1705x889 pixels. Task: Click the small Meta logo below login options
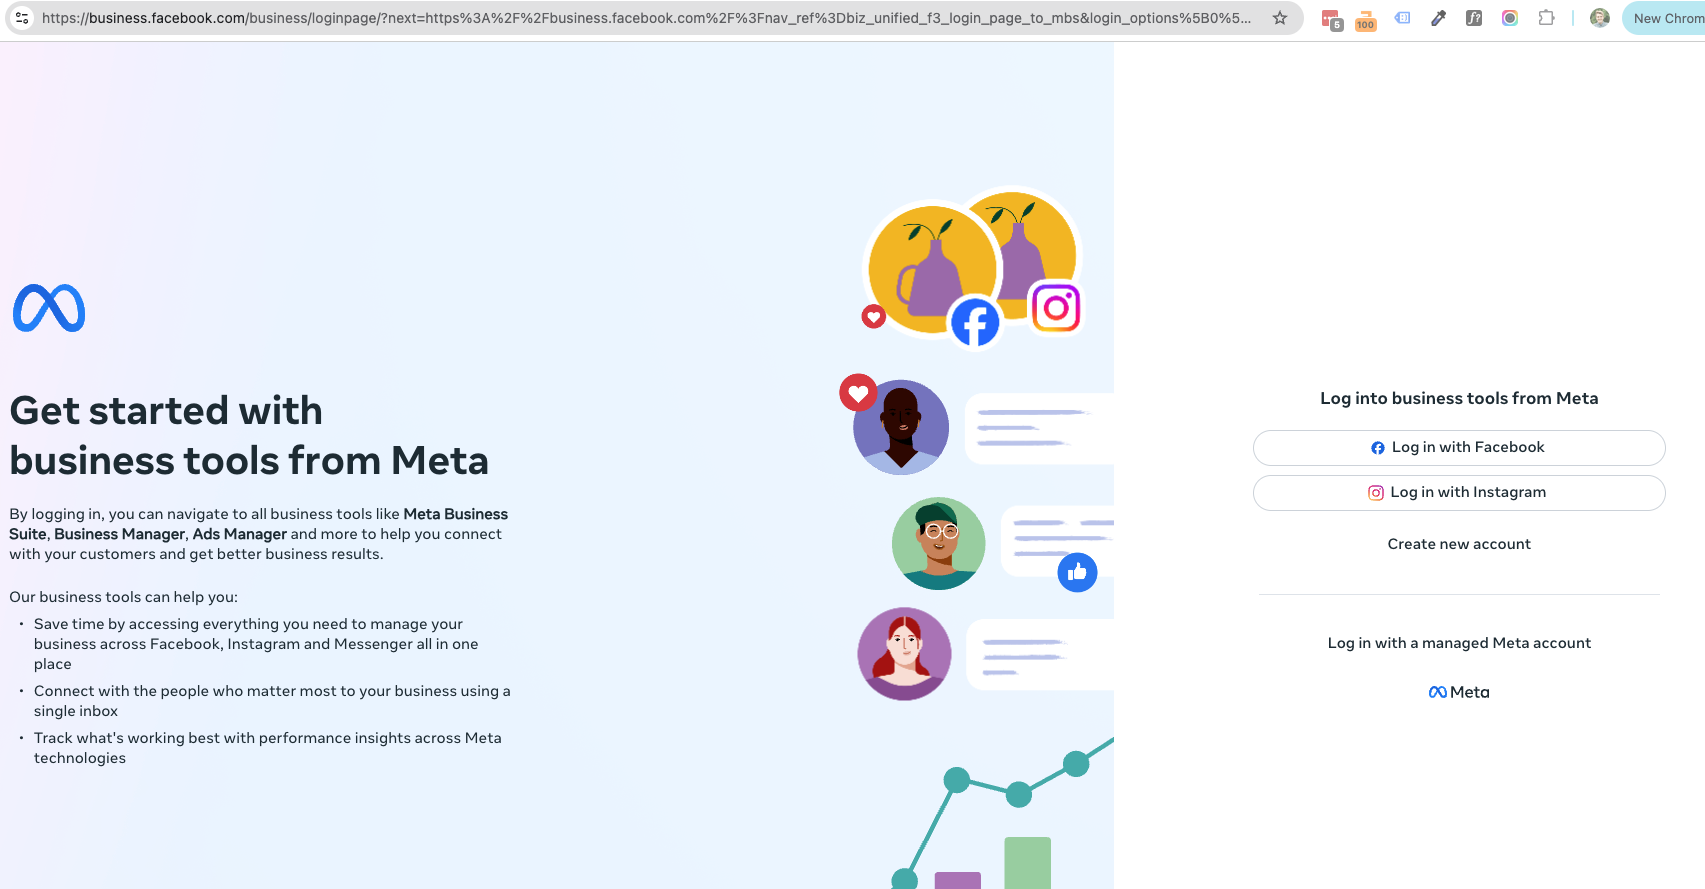1459,692
